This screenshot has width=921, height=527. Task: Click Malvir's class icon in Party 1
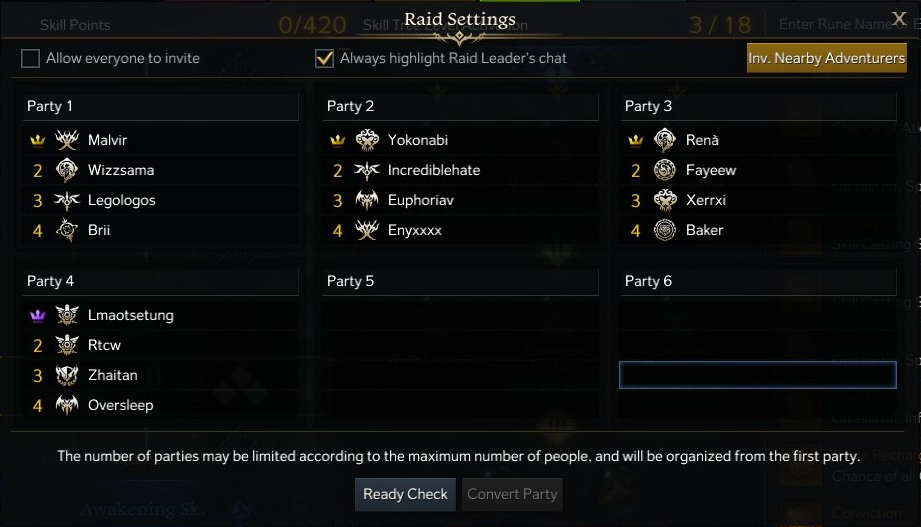coord(67,140)
